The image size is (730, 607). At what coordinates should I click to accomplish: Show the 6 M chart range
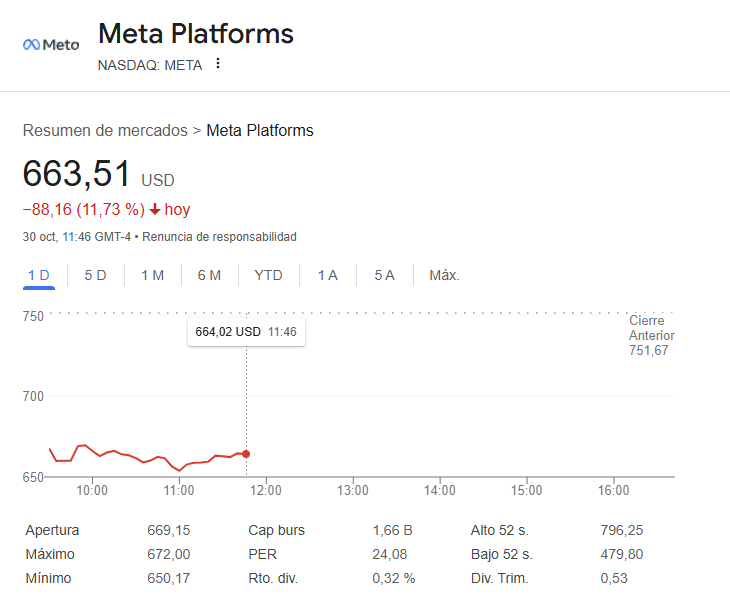click(209, 275)
